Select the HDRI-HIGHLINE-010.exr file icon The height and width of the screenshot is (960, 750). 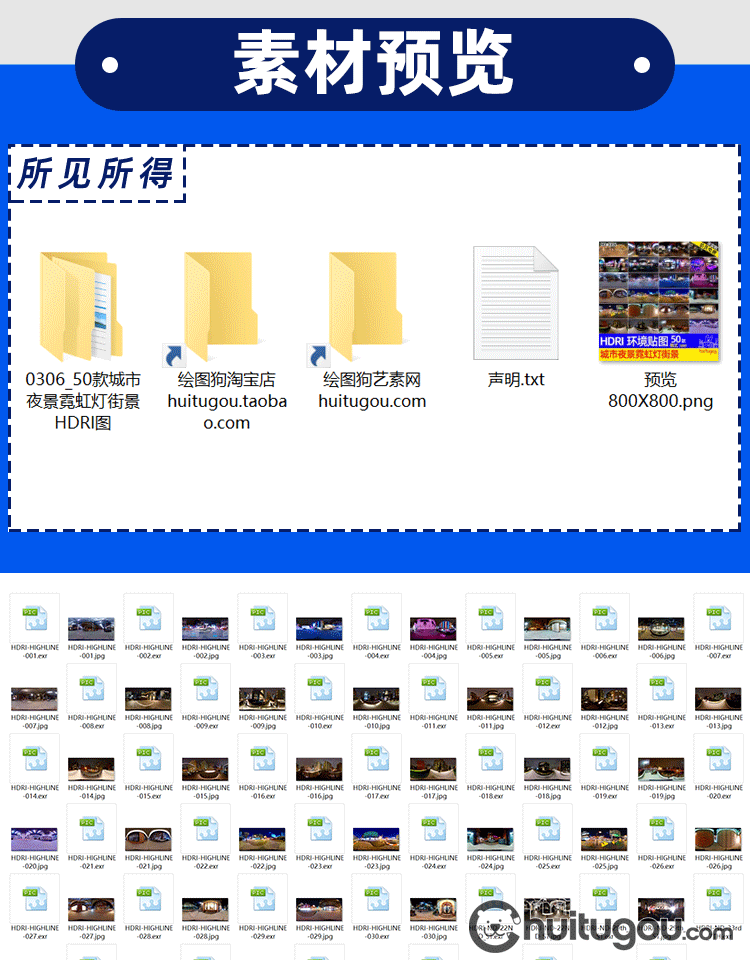point(320,688)
